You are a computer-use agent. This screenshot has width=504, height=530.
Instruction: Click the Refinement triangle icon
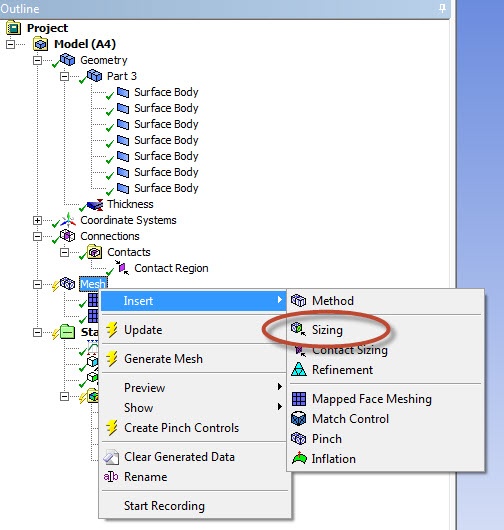[x=299, y=369]
